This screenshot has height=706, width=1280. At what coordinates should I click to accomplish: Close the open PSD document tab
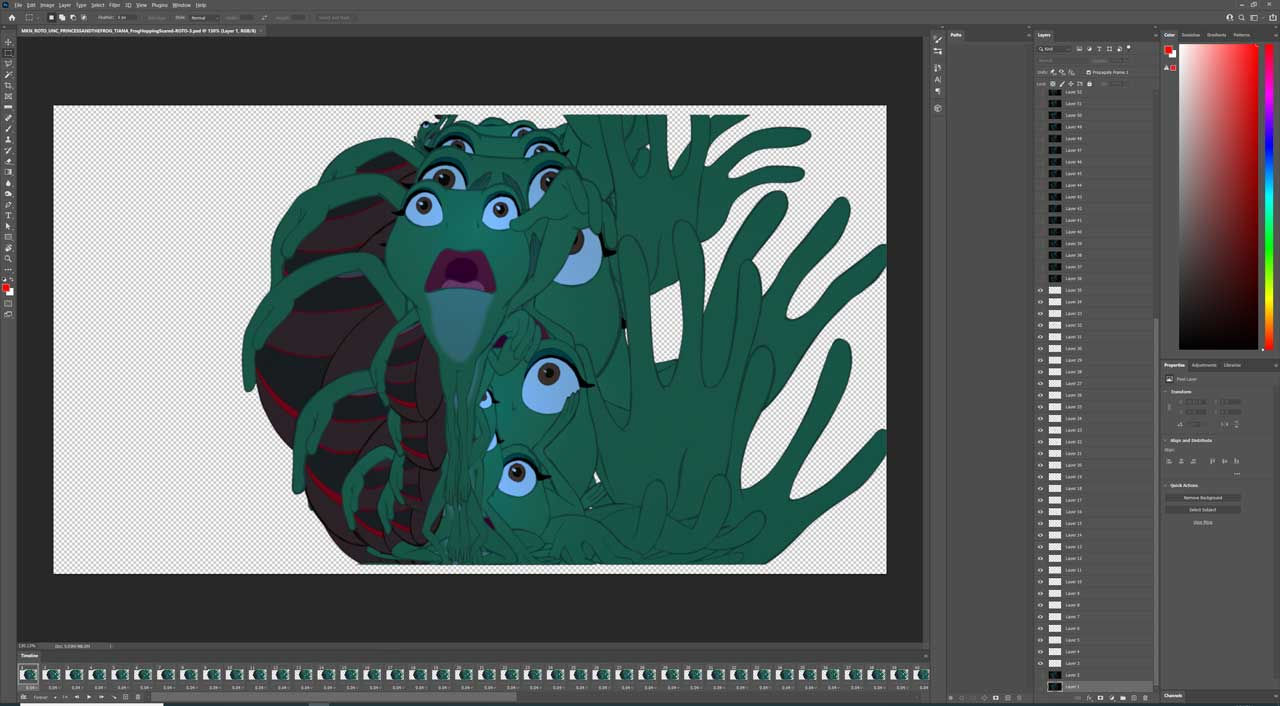[x=261, y=31]
